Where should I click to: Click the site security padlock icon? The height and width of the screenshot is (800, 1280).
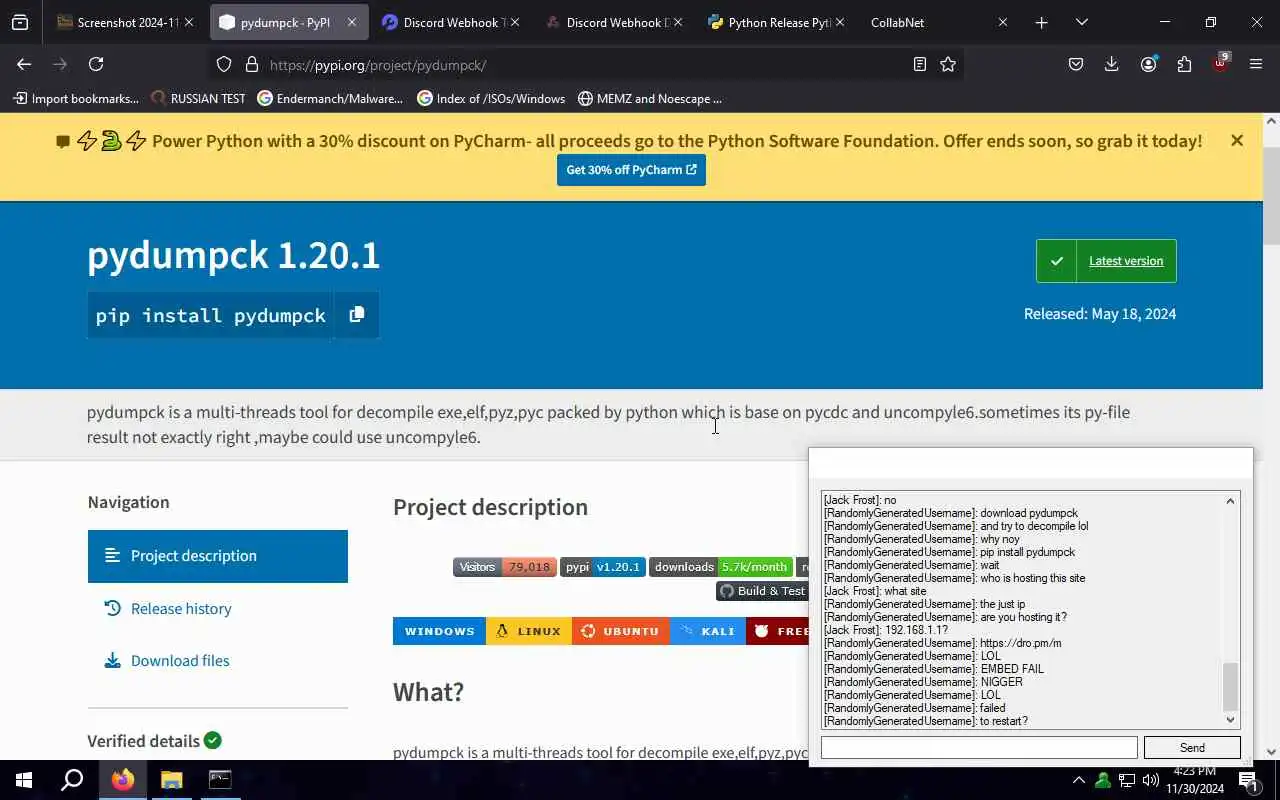click(252, 64)
